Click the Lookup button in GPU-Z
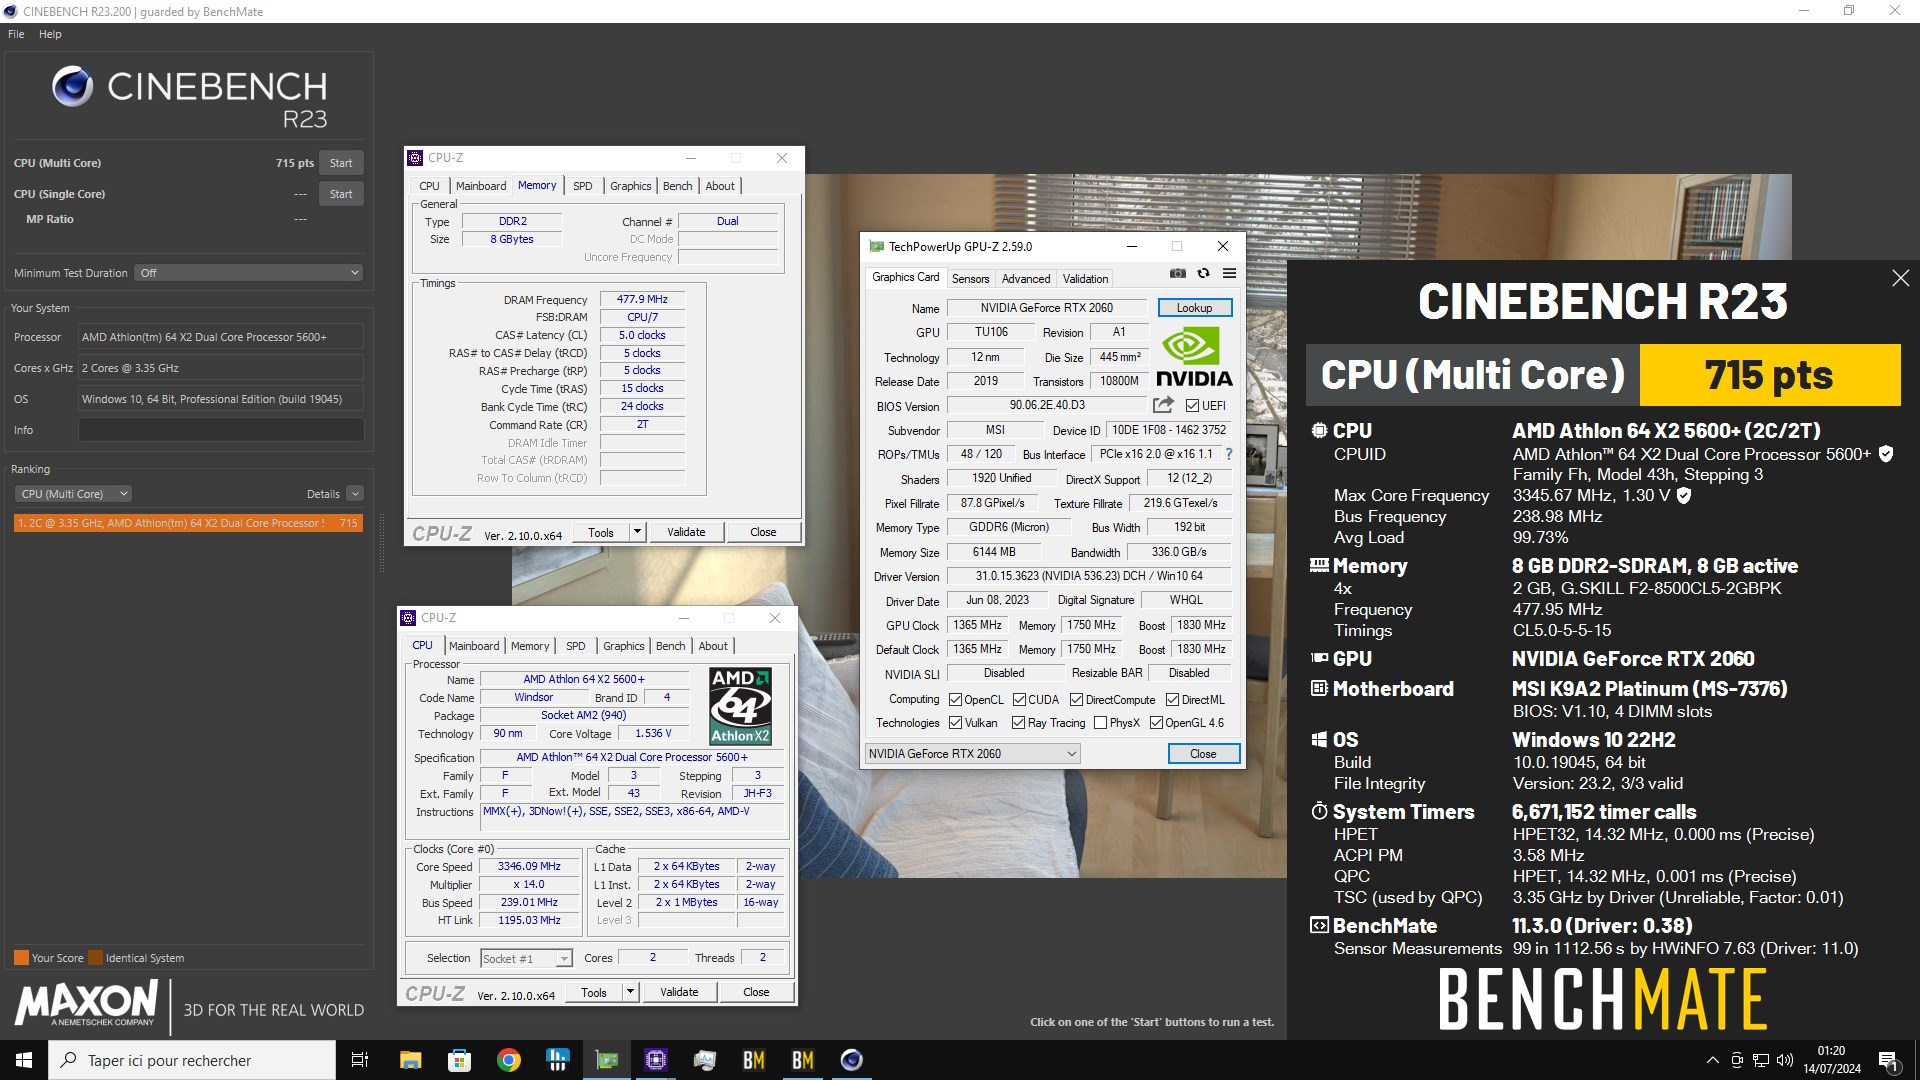The width and height of the screenshot is (1920, 1080). point(1194,308)
